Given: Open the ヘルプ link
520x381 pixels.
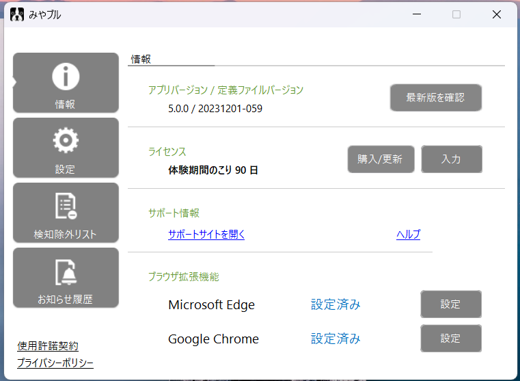Looking at the screenshot, I should click(x=408, y=234).
